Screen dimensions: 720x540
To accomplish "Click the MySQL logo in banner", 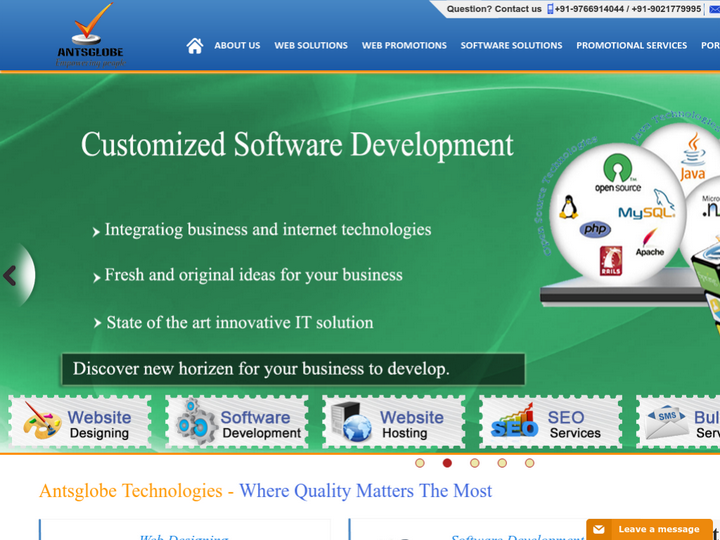I will click(x=647, y=205).
